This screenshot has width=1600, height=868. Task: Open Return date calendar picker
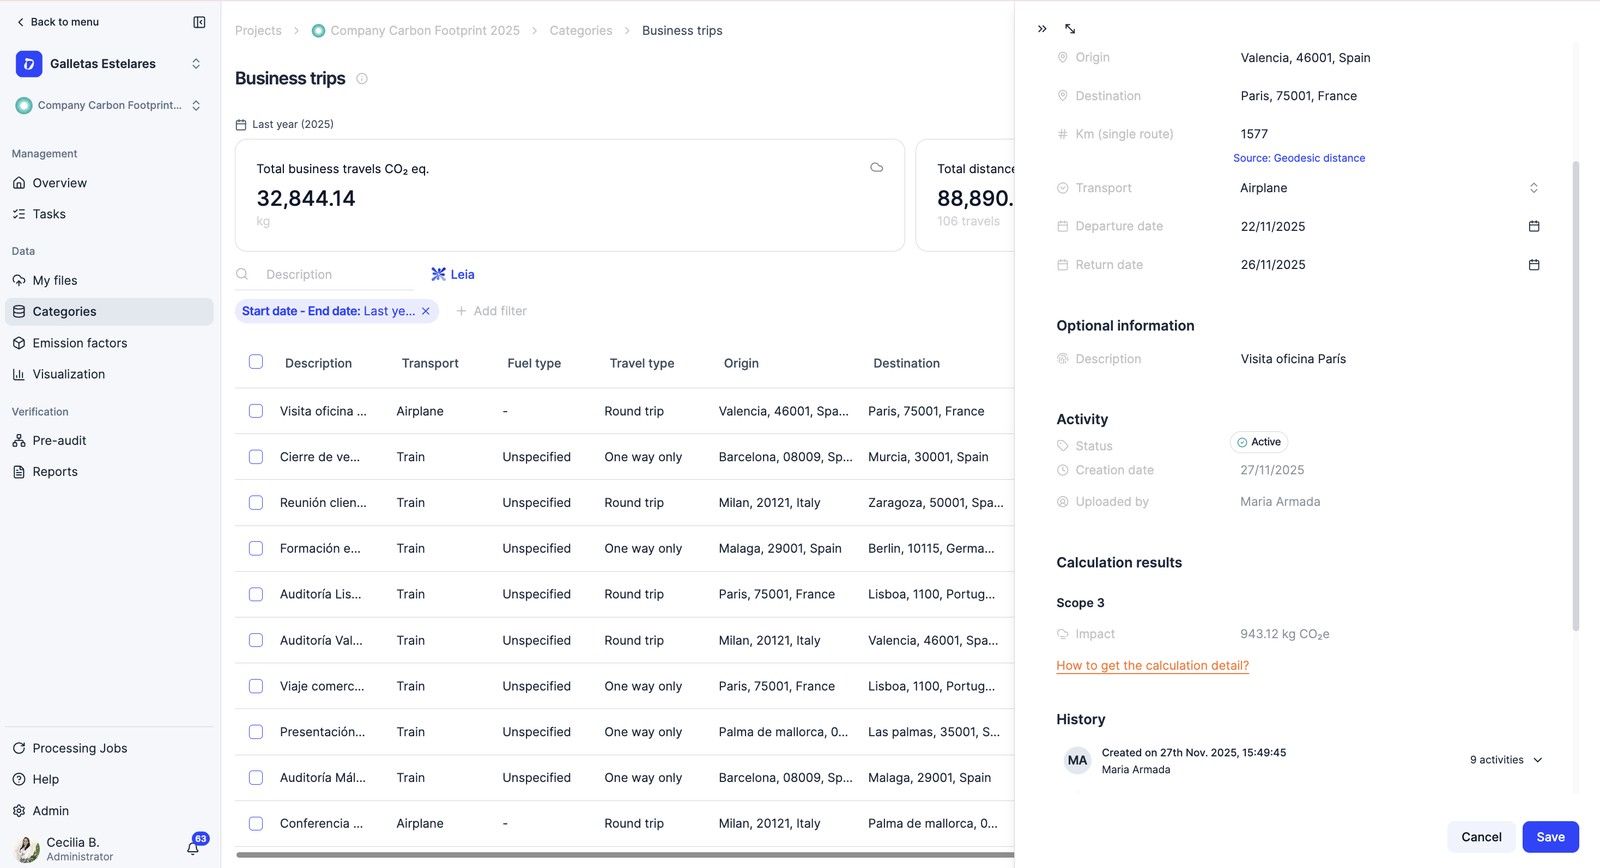pos(1534,265)
